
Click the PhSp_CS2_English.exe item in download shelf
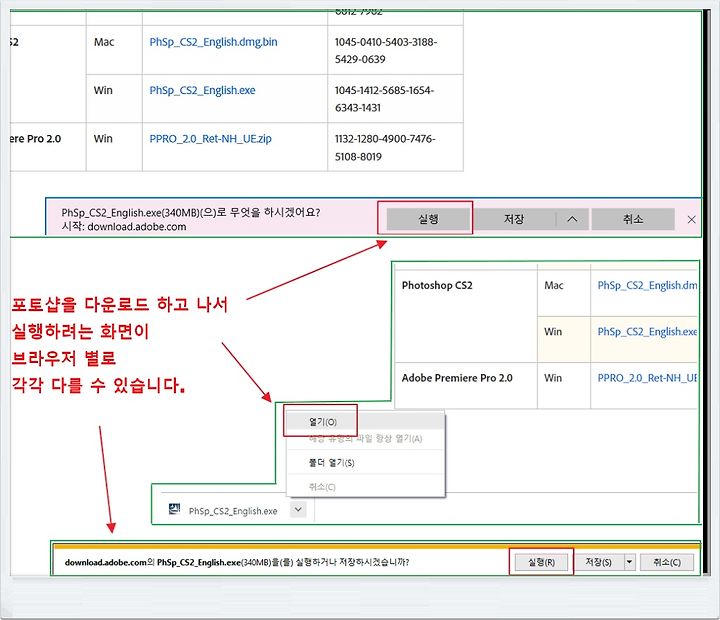[233, 511]
